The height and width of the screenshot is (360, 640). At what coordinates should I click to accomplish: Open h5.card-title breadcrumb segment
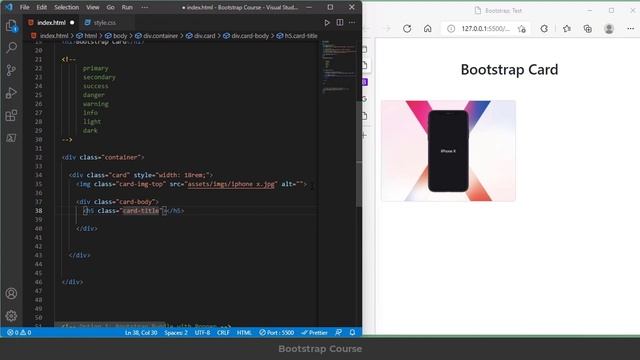coord(301,36)
